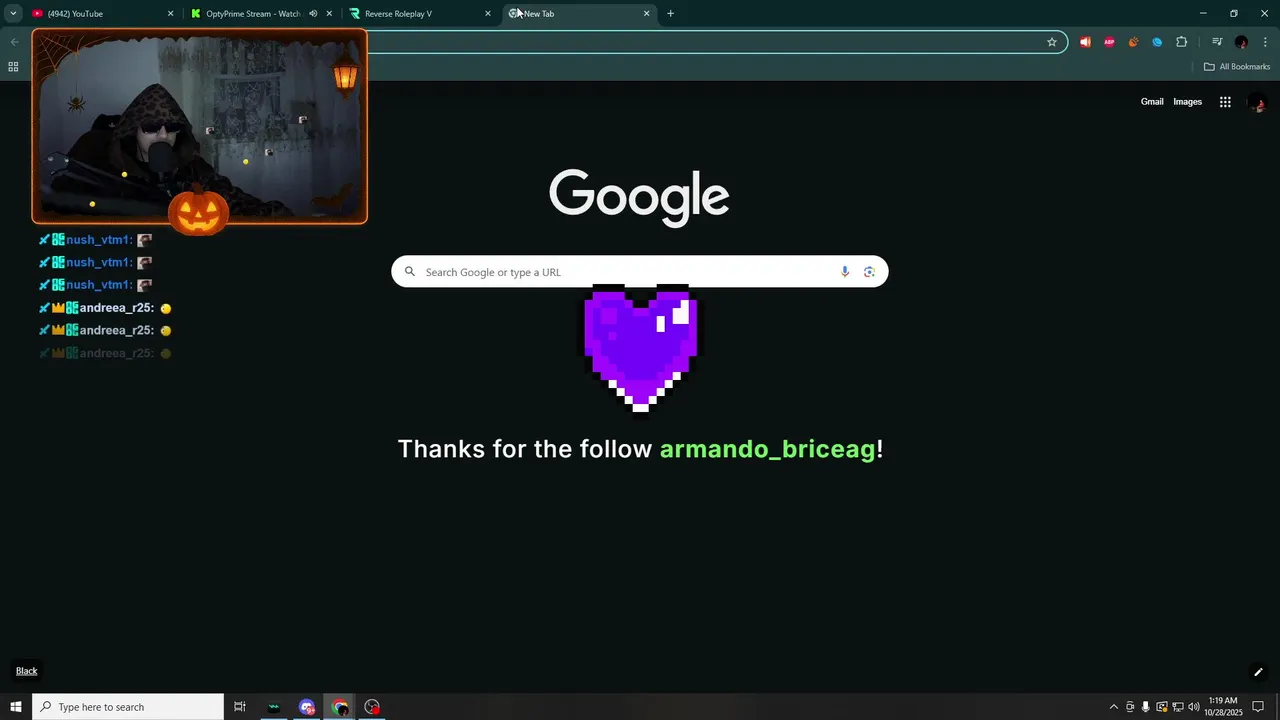Close the Reverse Roleplay tab
1280x720 pixels.
(488, 14)
